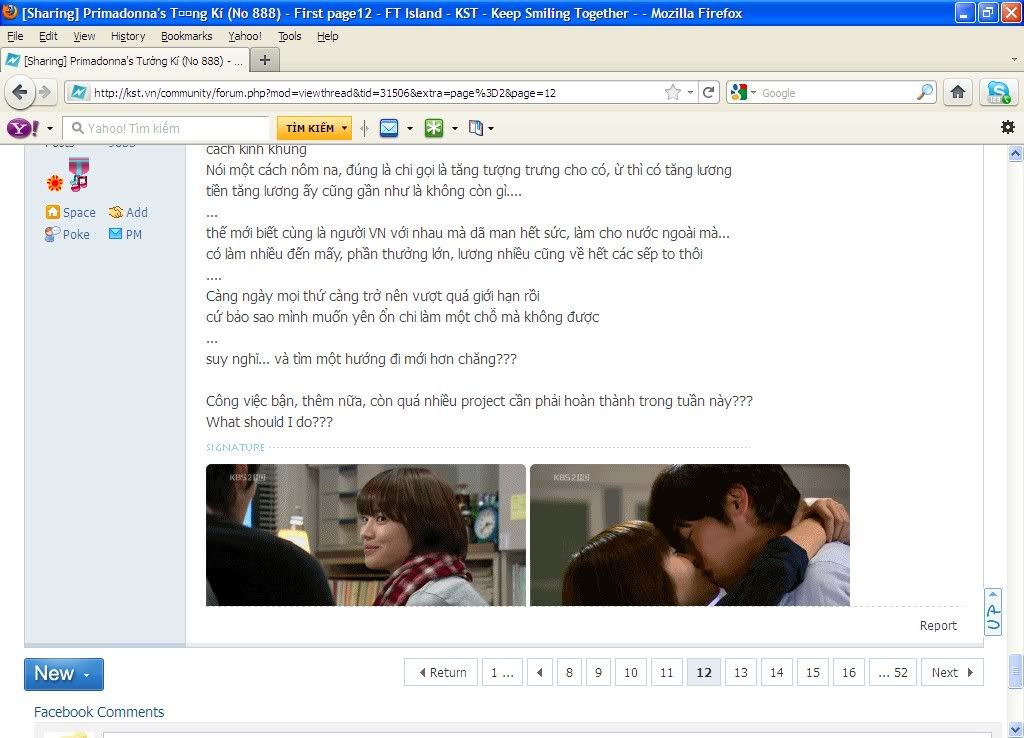Click the Poke person icon
This screenshot has height=738, width=1024.
pos(52,234)
